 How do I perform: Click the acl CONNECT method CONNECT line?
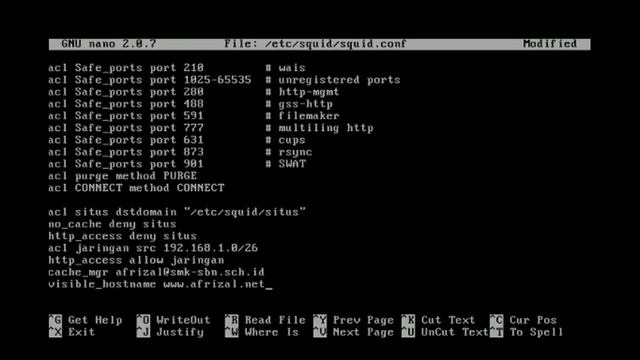(136, 188)
